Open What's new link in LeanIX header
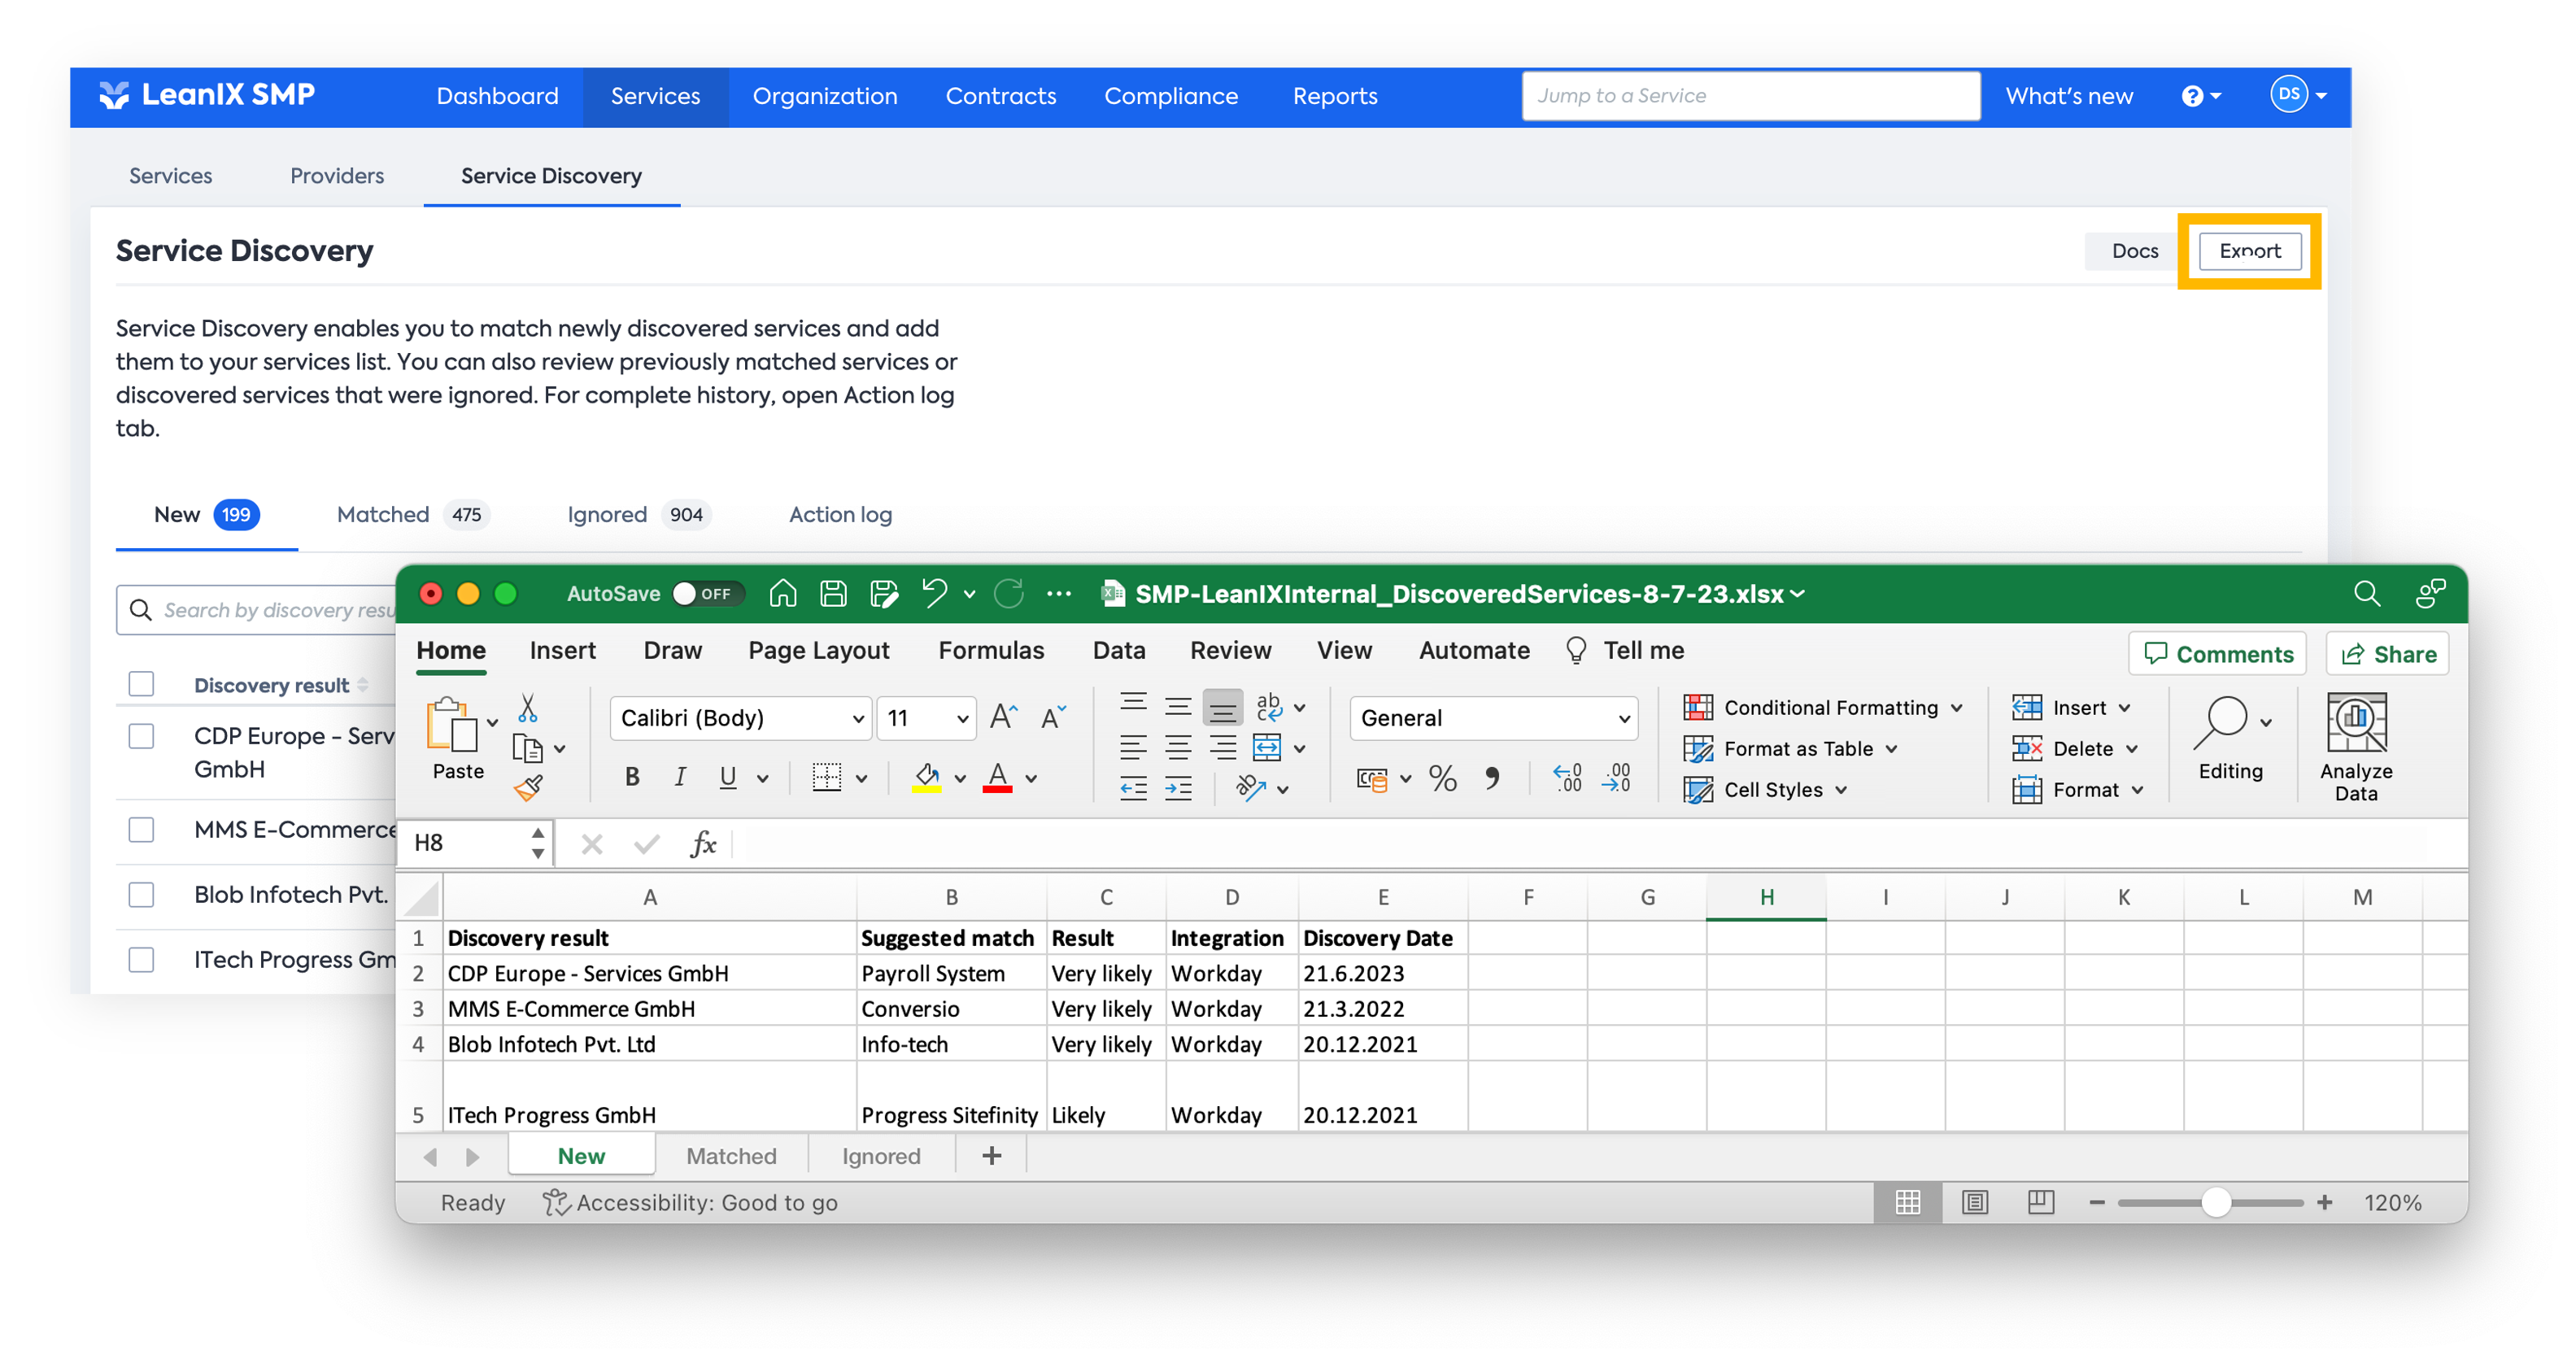Image resolution: width=2576 pixels, height=1364 pixels. pyautogui.click(x=2069, y=96)
